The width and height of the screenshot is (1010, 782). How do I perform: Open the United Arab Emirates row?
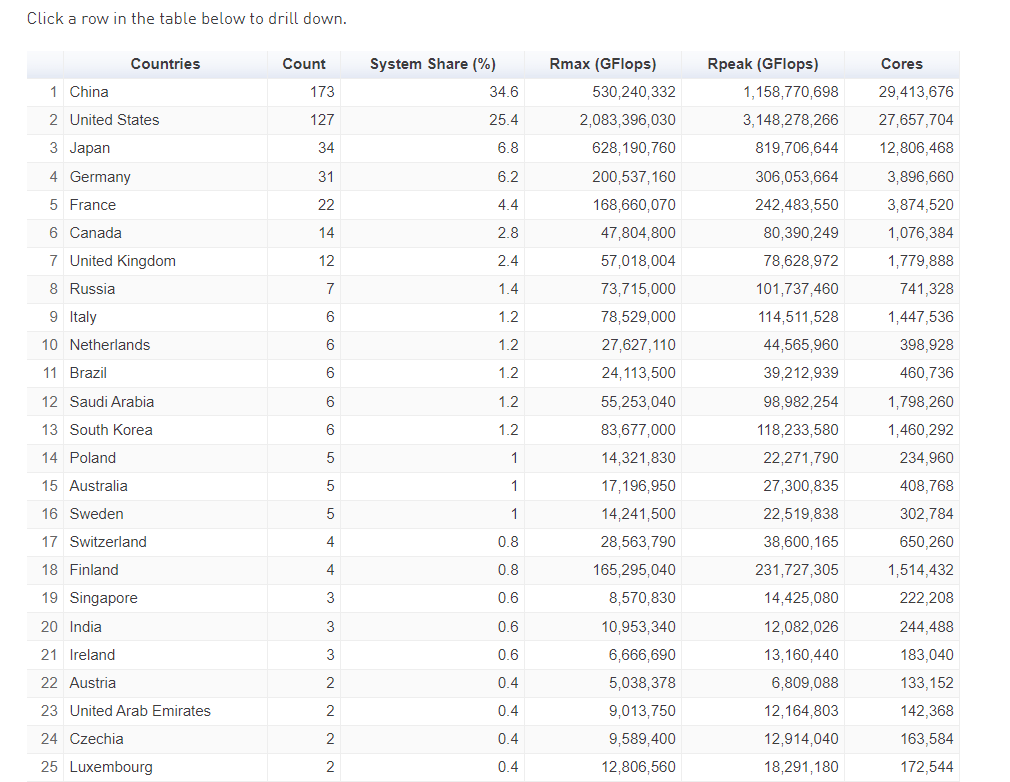[140, 711]
